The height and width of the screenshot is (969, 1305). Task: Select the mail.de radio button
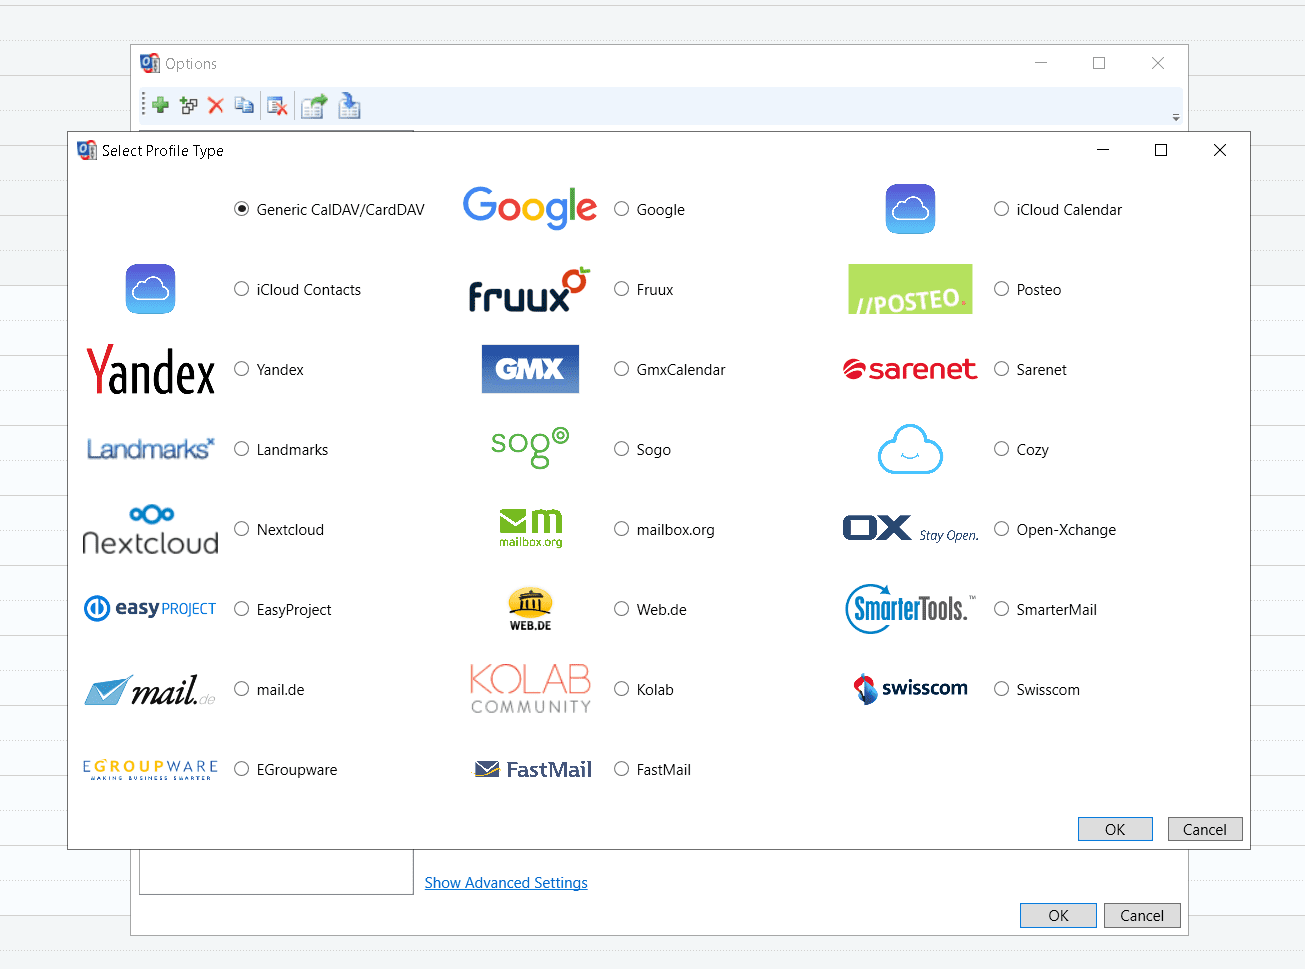point(269,689)
